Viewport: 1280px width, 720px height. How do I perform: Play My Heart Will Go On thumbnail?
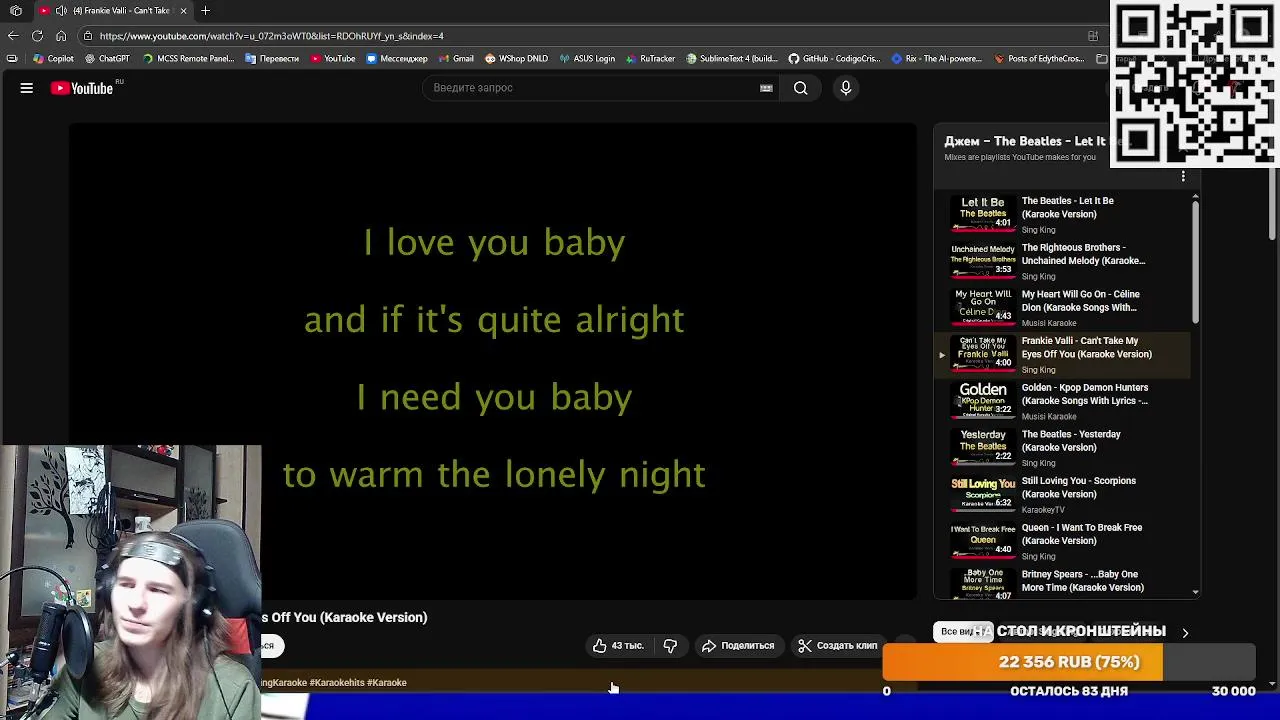click(982, 305)
